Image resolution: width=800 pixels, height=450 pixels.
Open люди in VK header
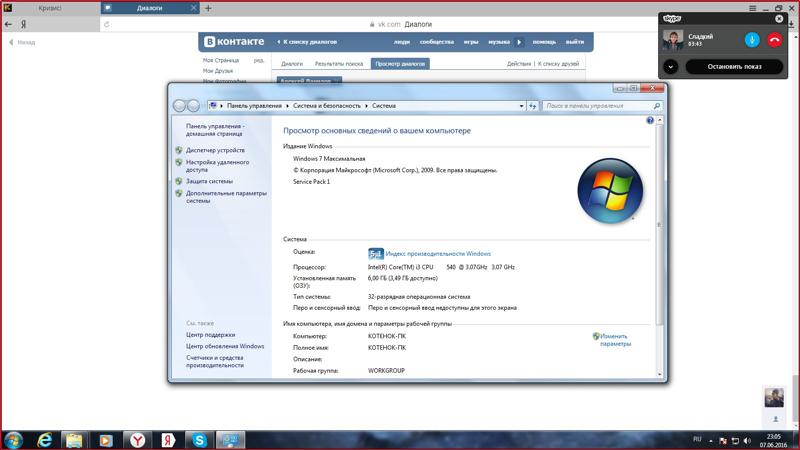click(x=402, y=42)
